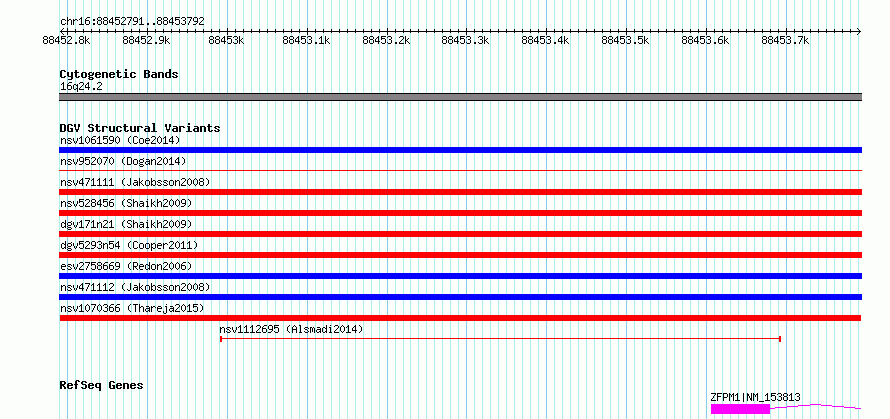
Task: Click the RefSeq Genes track title
Action: click(x=101, y=386)
